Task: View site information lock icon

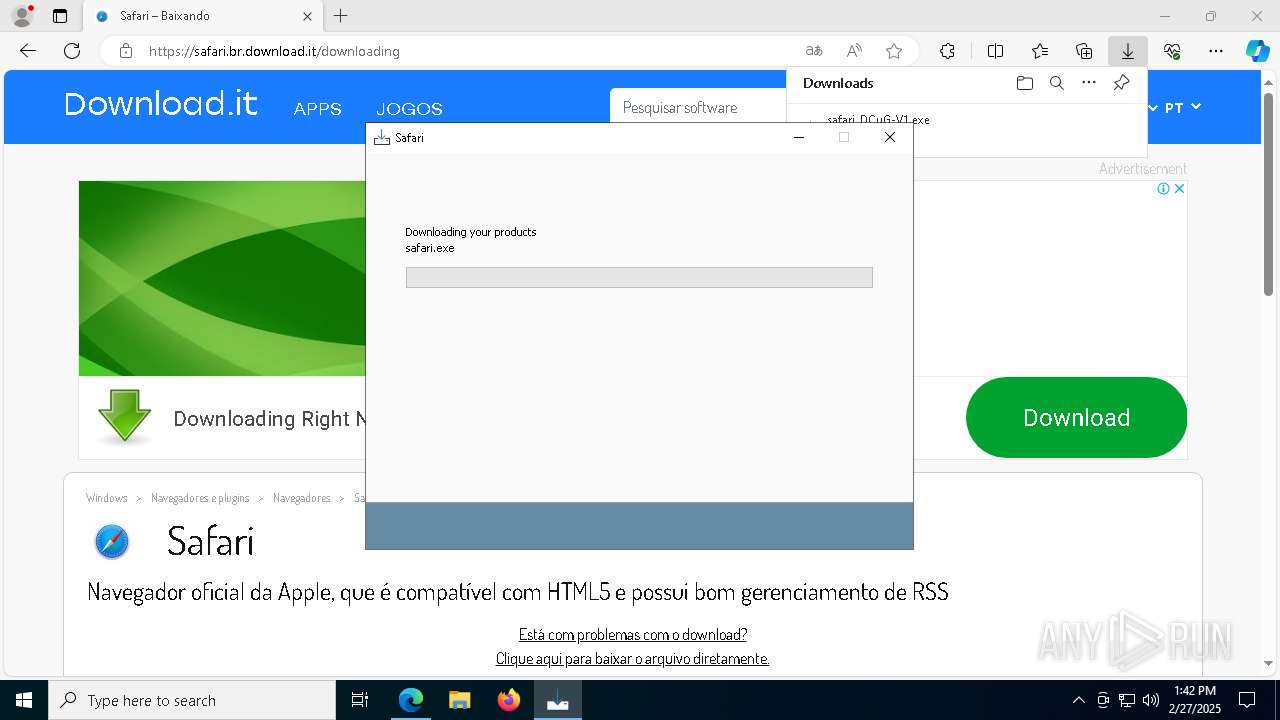Action: coord(125,51)
